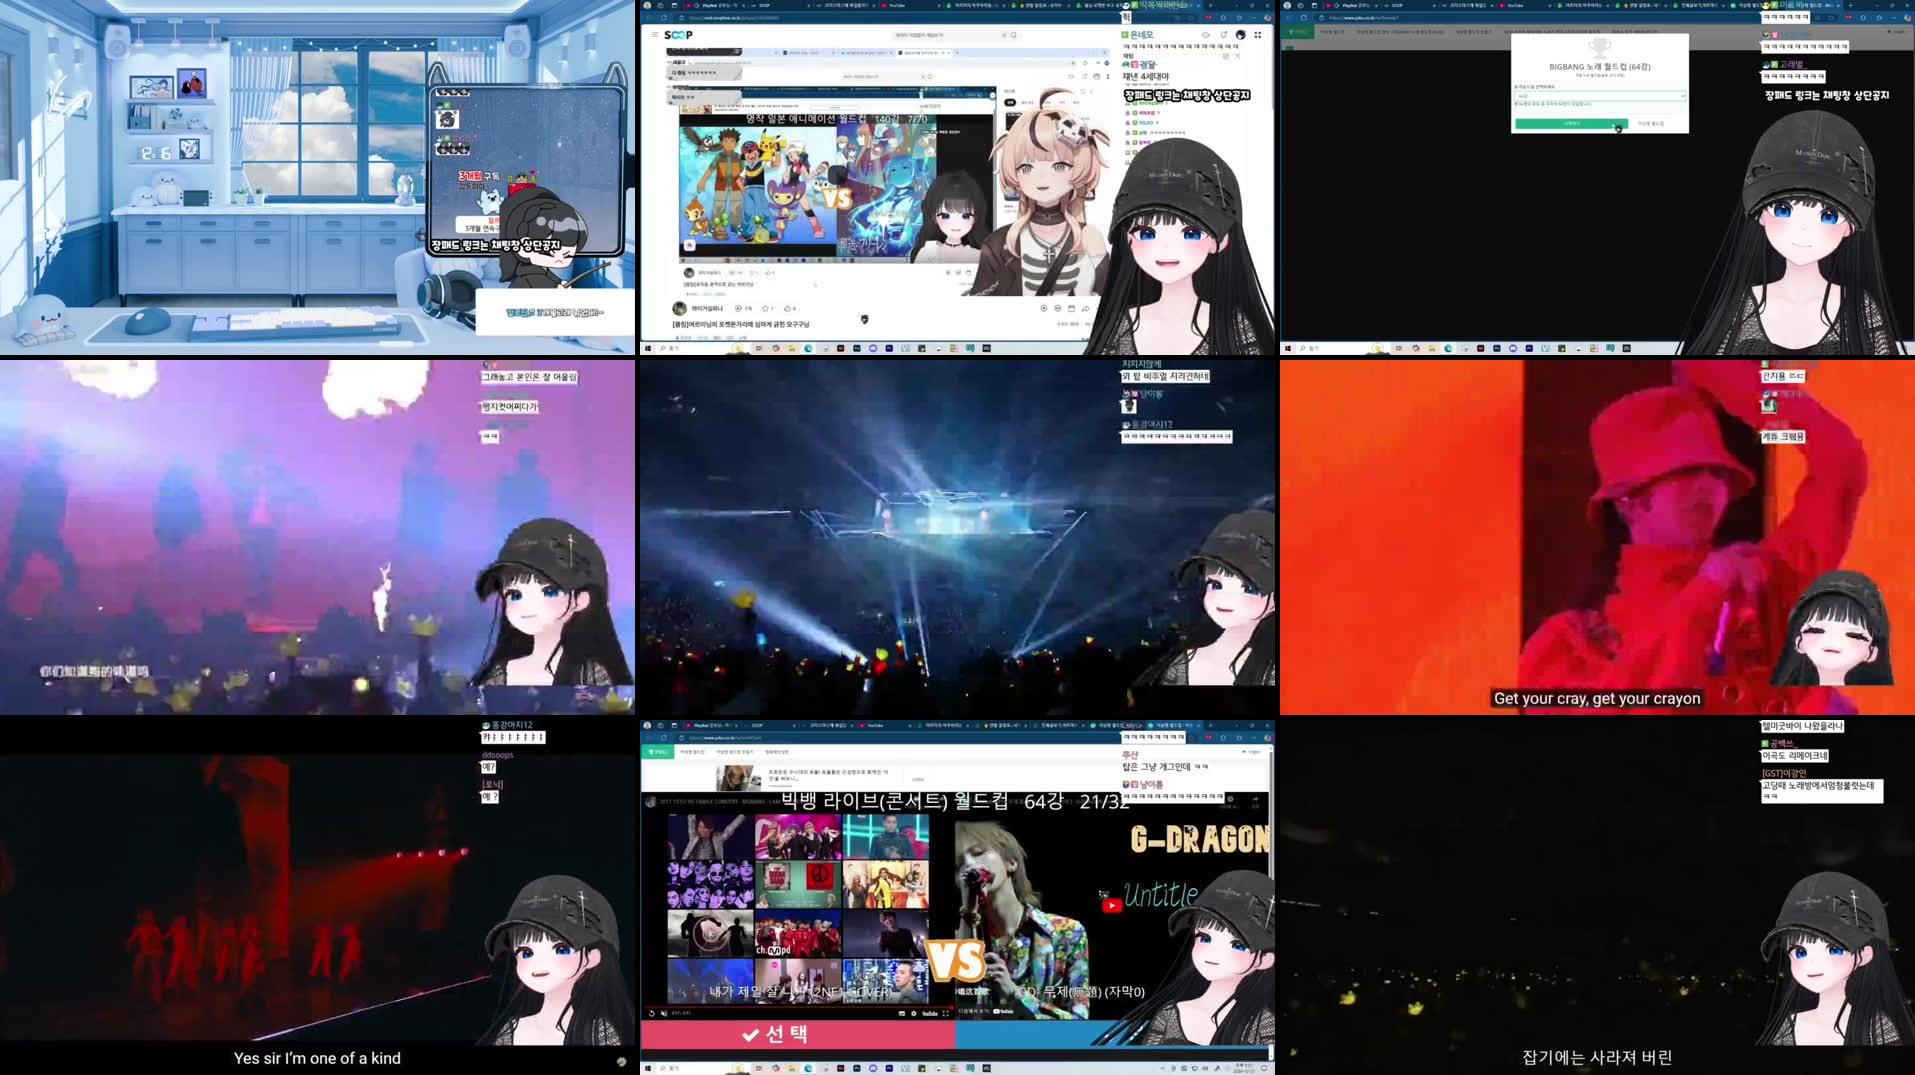The image size is (1915, 1075).
Task: Toggle mute on the left worldcup video
Action: tap(665, 1013)
